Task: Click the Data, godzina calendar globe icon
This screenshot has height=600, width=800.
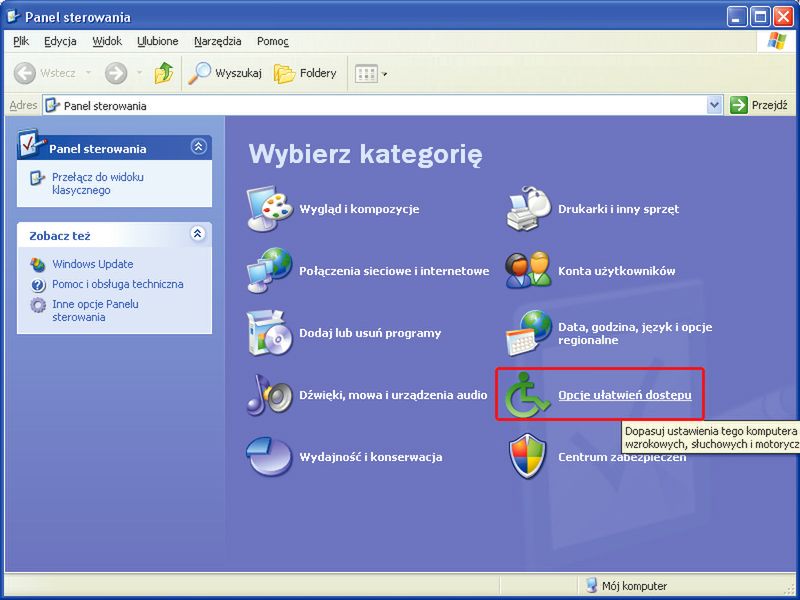Action: (529, 333)
